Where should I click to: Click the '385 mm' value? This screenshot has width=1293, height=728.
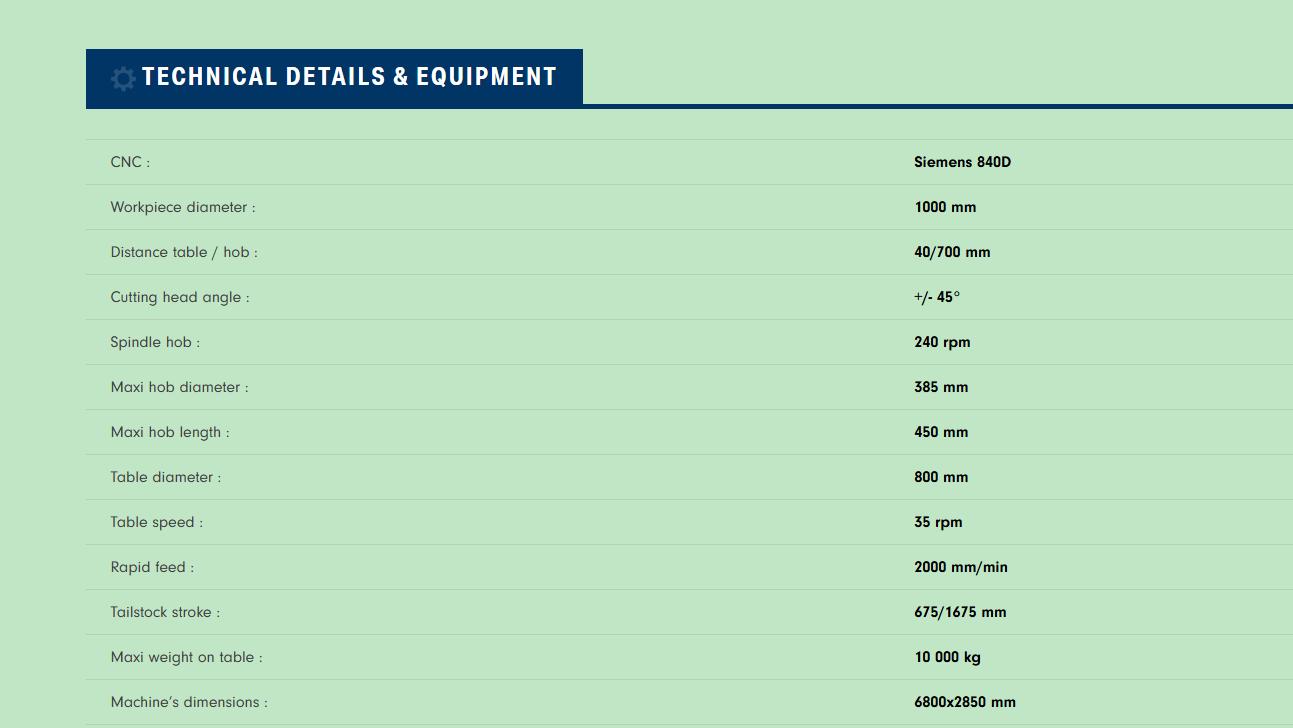click(941, 387)
